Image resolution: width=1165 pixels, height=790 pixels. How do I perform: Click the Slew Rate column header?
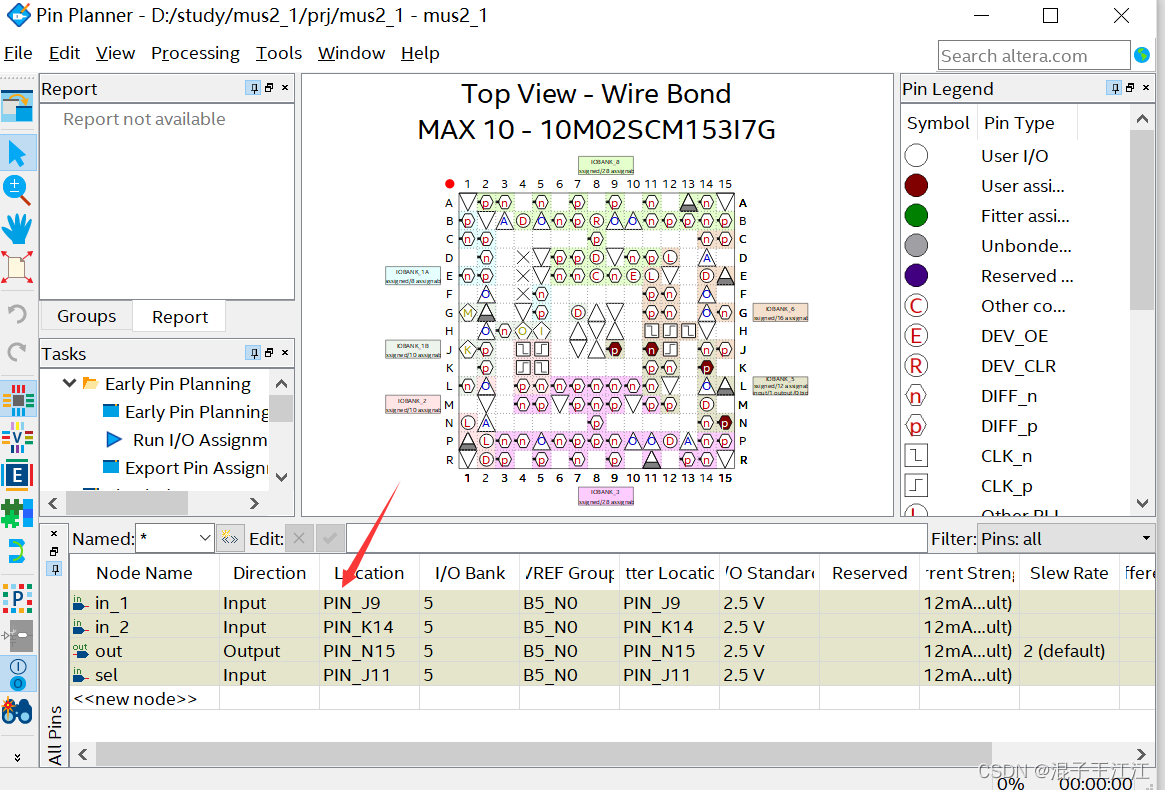(x=1068, y=573)
